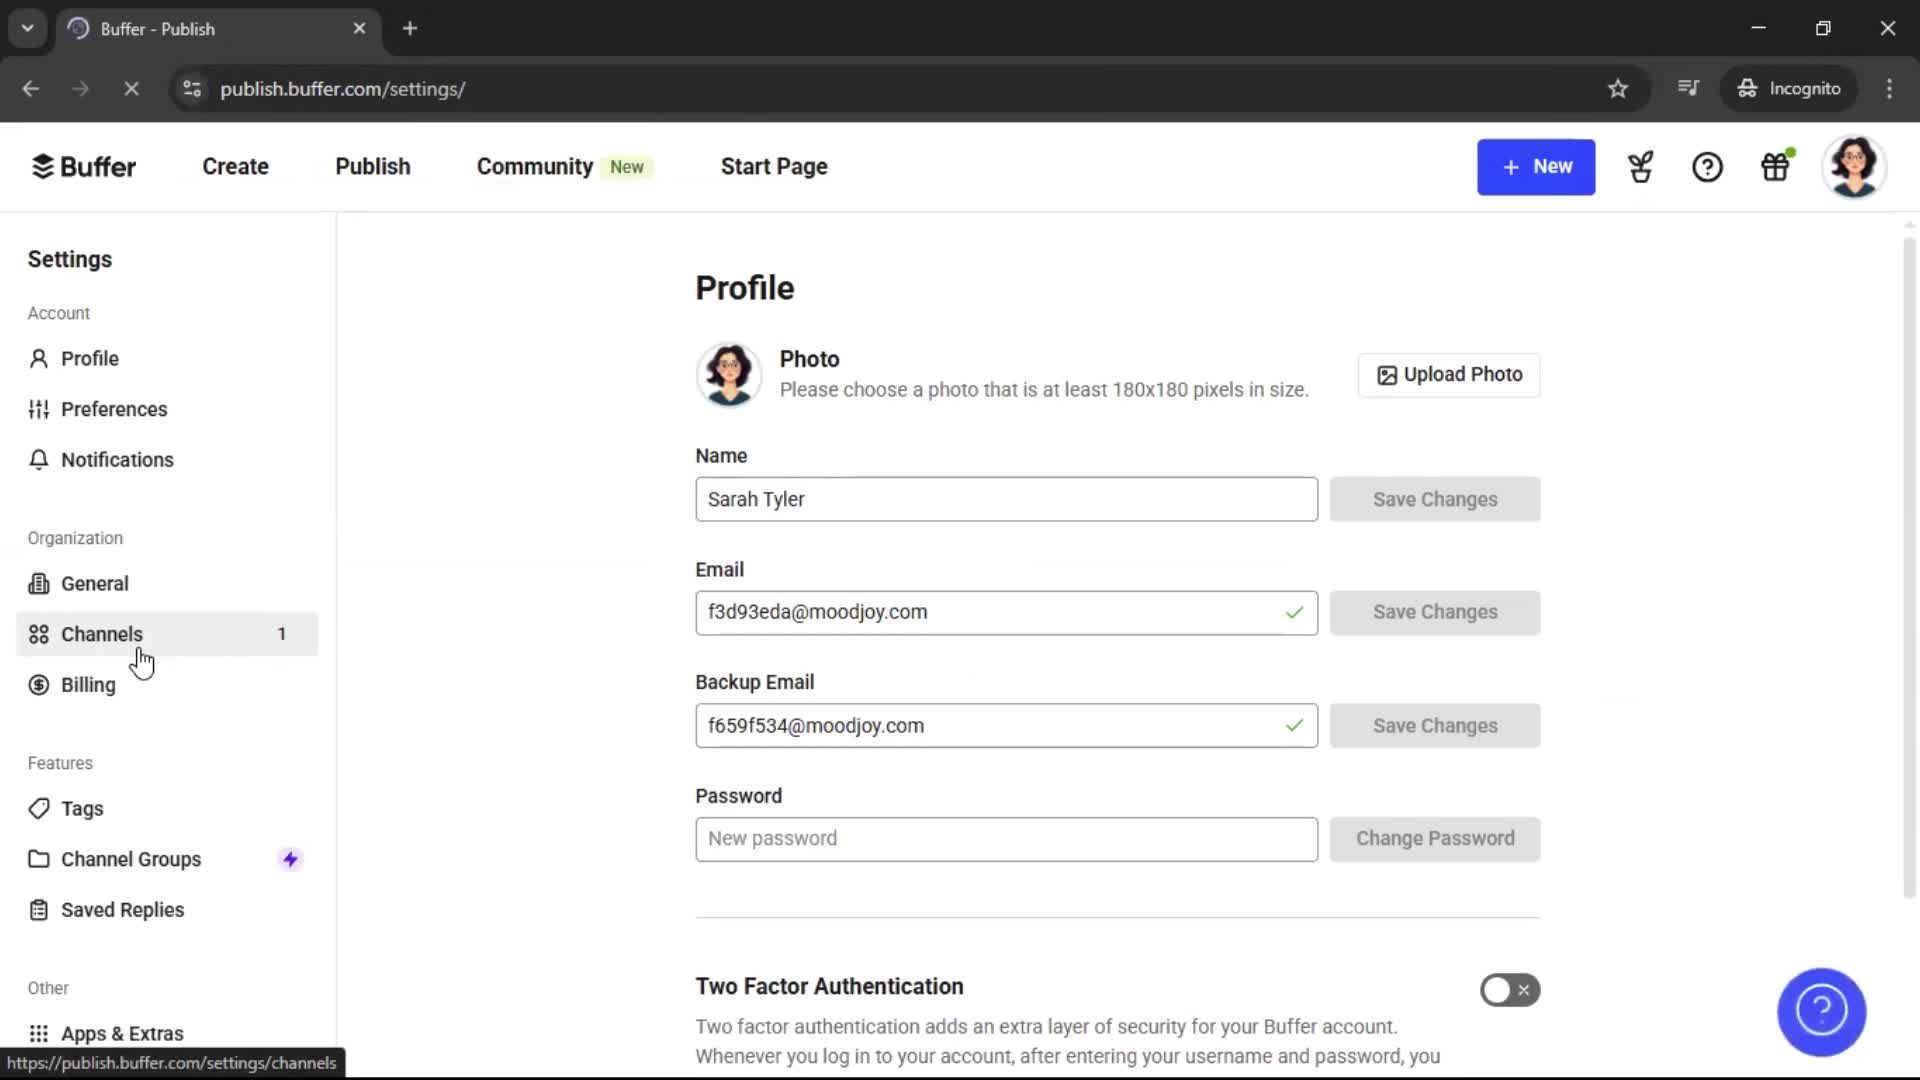1920x1080 pixels.
Task: Click the checkmark beside the Email field
Action: (x=1293, y=612)
